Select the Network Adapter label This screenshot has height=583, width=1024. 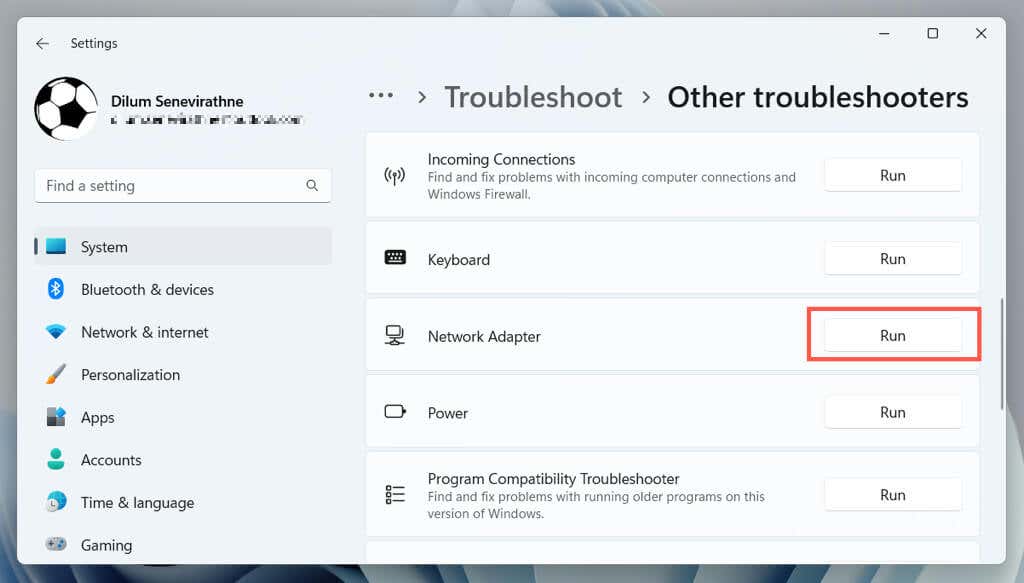point(484,336)
